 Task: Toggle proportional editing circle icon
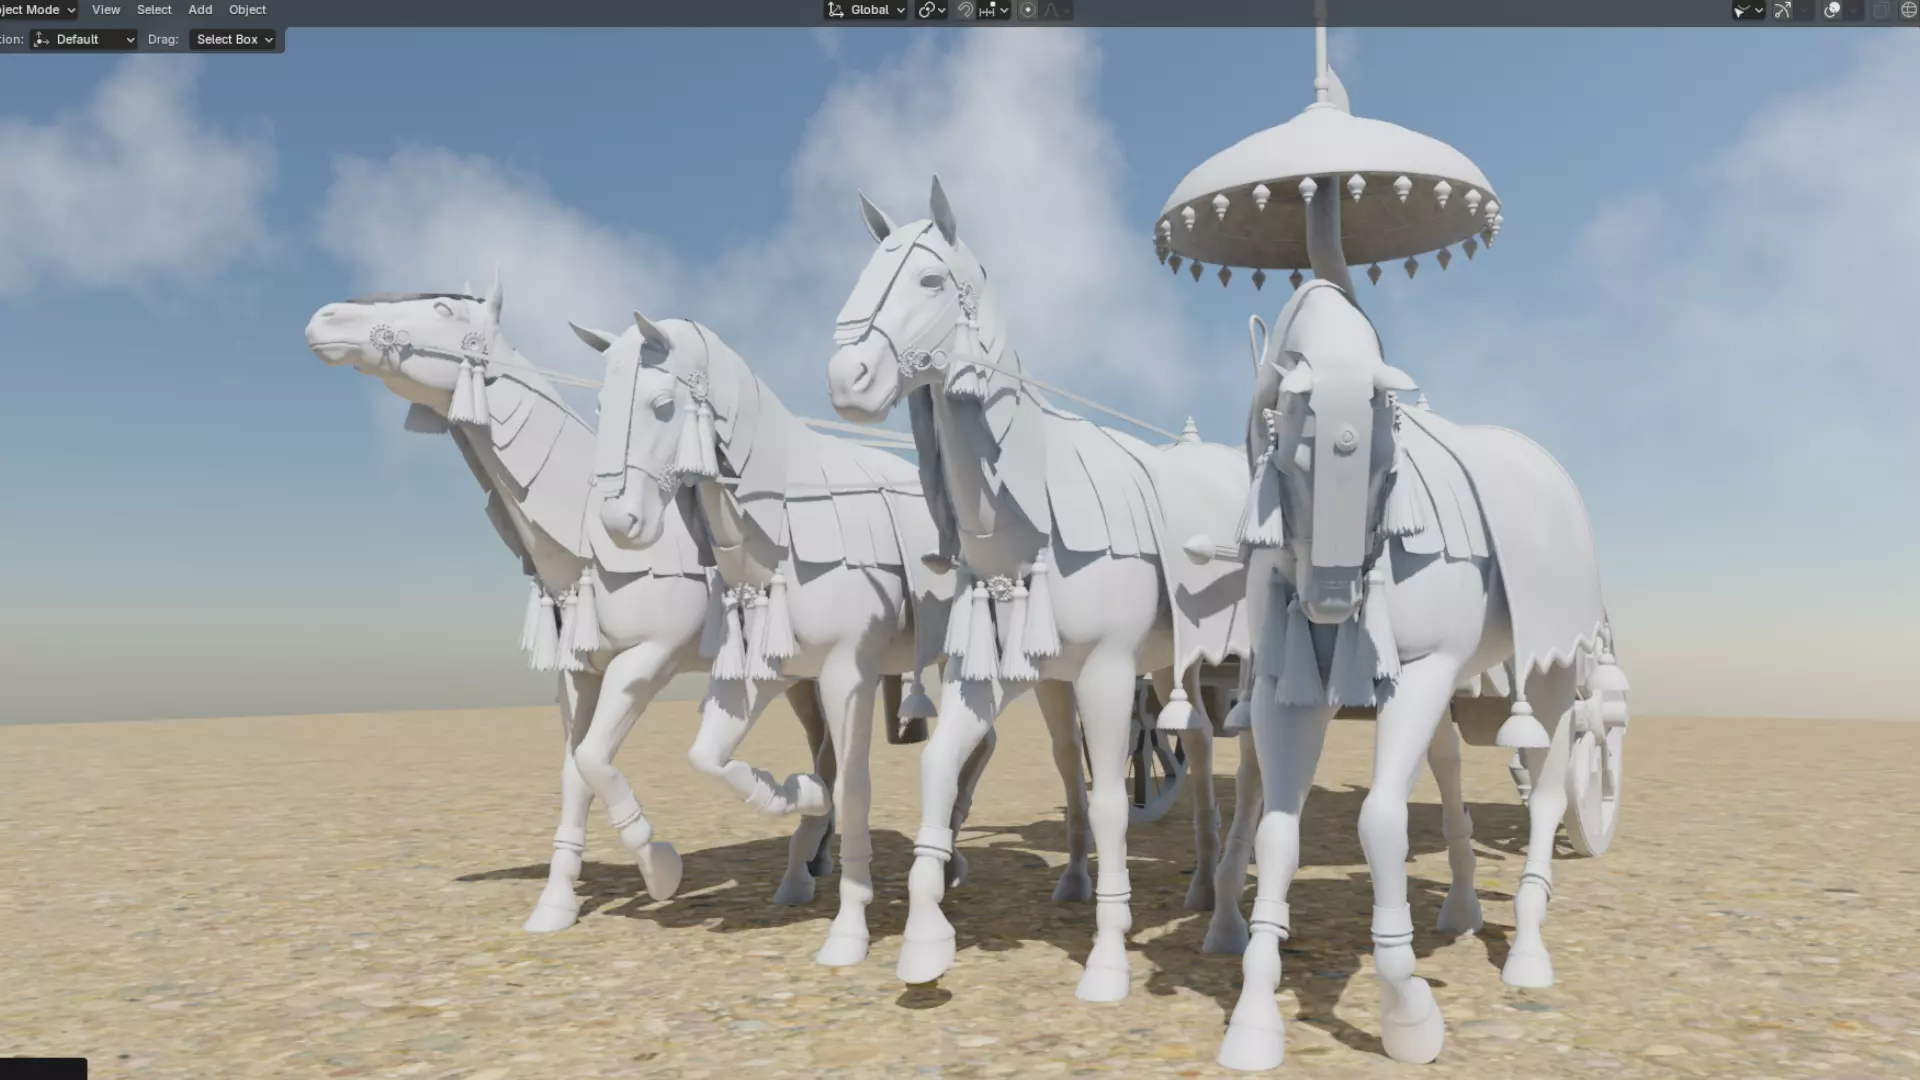(x=1028, y=10)
